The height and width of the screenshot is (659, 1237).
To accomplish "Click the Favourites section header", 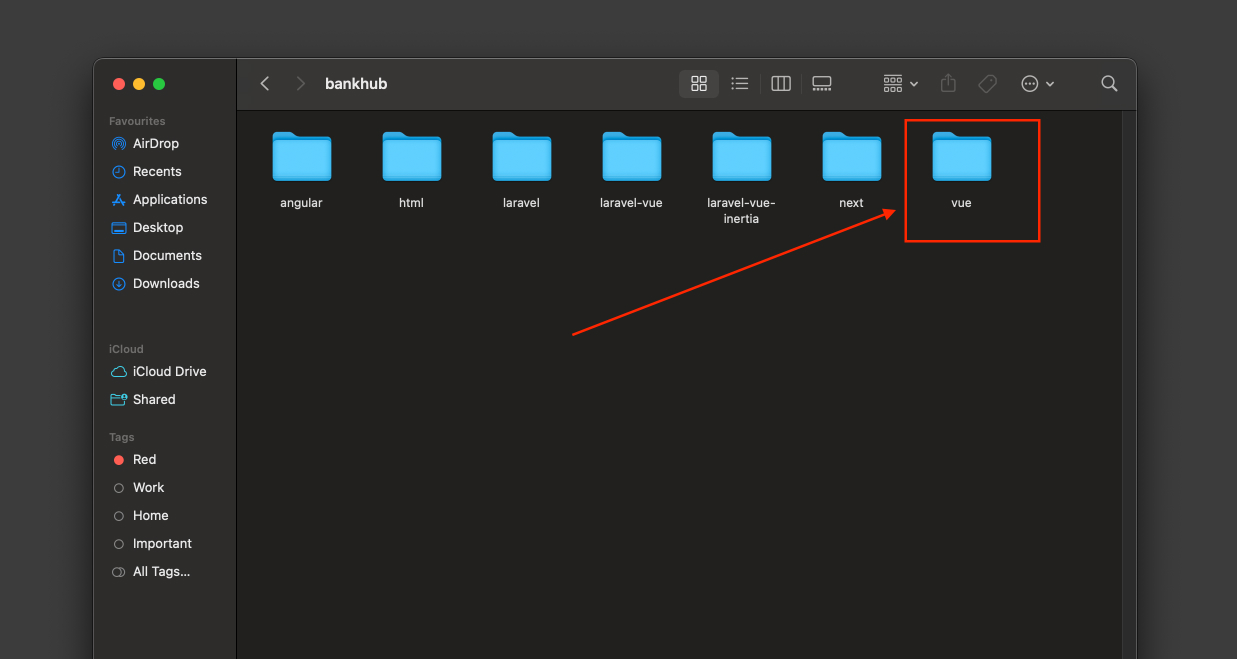I will (137, 121).
